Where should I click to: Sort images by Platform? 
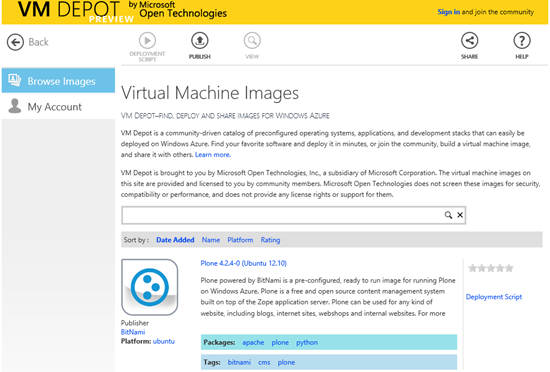click(x=240, y=240)
